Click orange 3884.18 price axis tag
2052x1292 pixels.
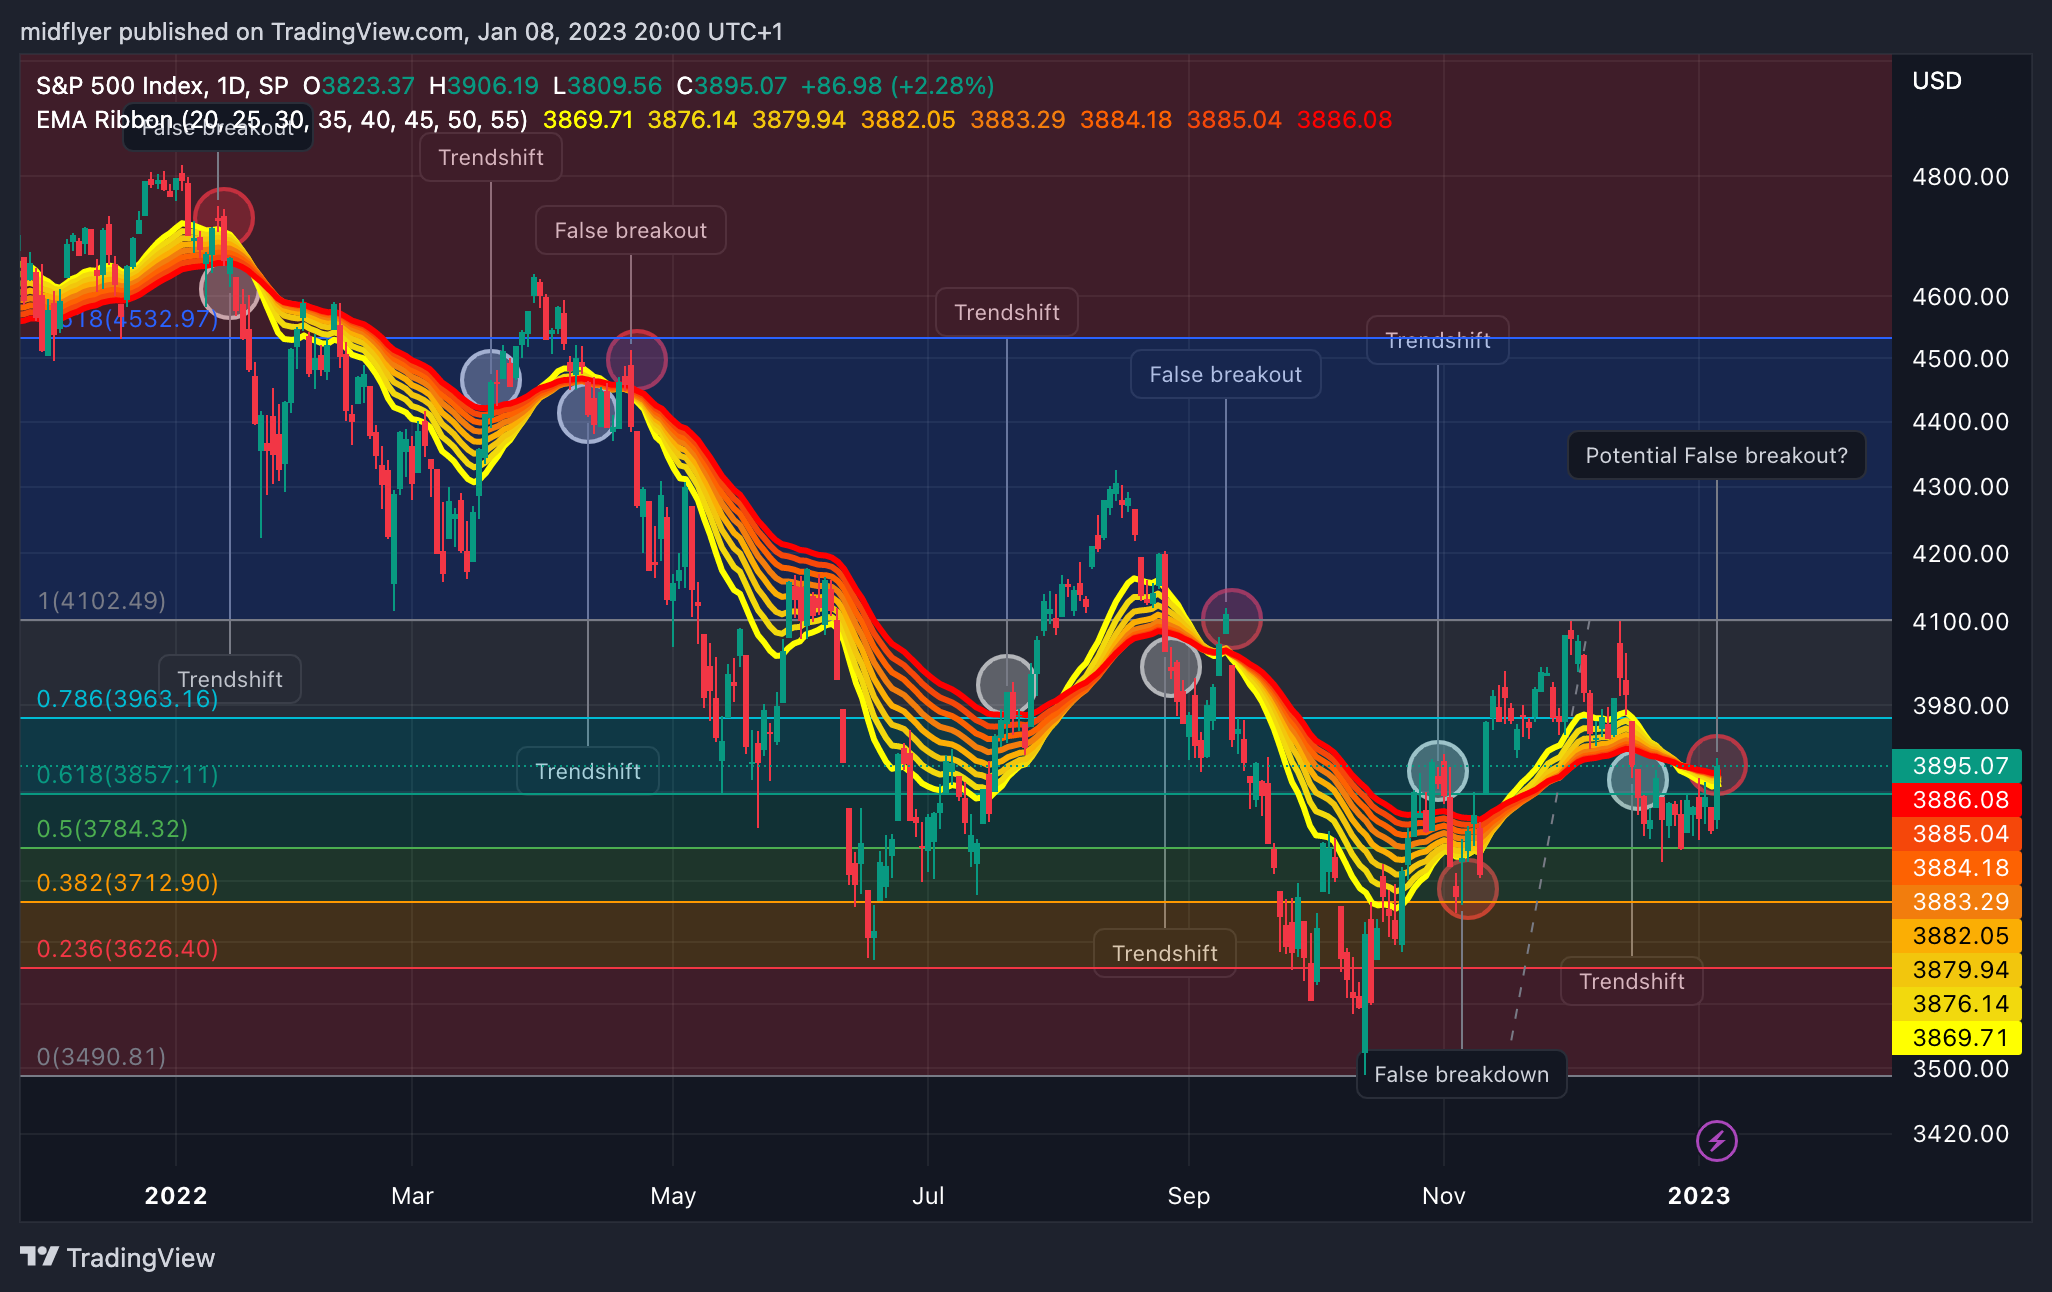click(x=1957, y=868)
